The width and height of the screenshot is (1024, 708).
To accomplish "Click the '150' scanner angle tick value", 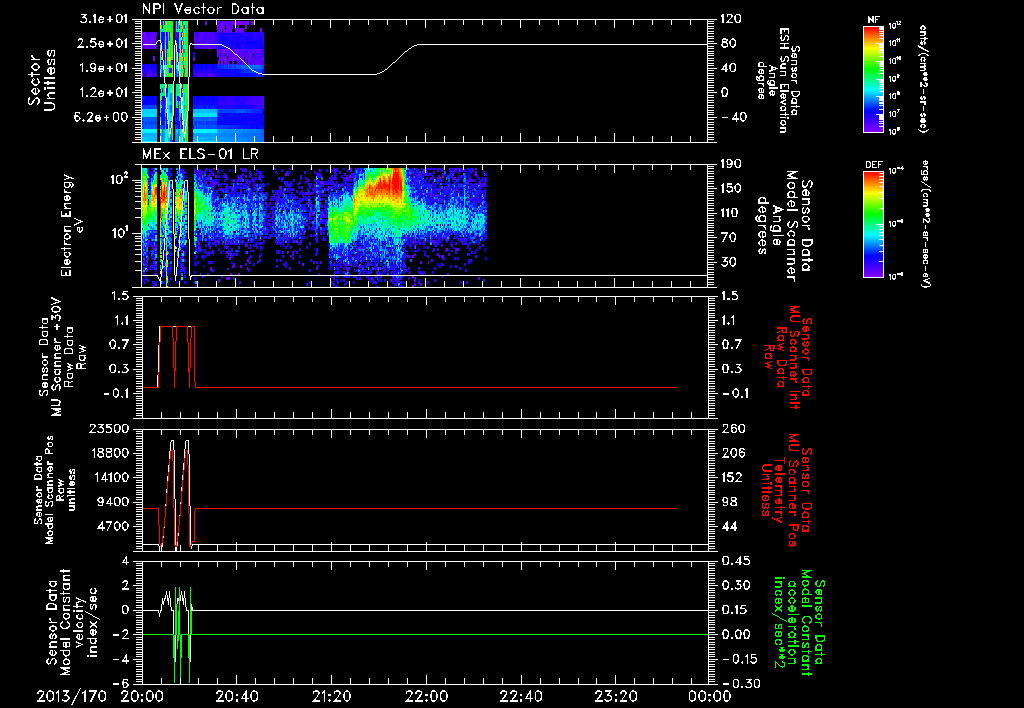I will (731, 188).
